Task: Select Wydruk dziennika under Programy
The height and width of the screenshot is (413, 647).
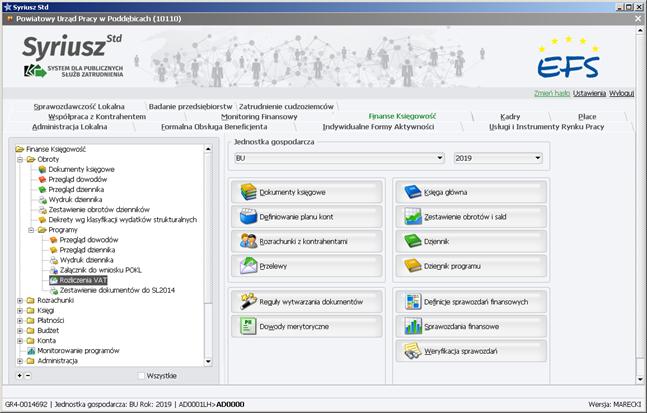Action: click(x=86, y=260)
